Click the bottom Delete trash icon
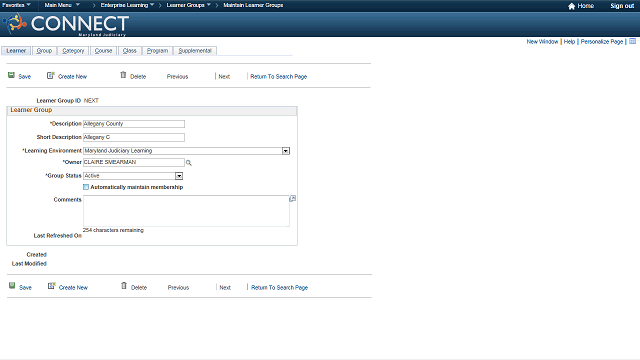640x360 pixels. pos(124,286)
